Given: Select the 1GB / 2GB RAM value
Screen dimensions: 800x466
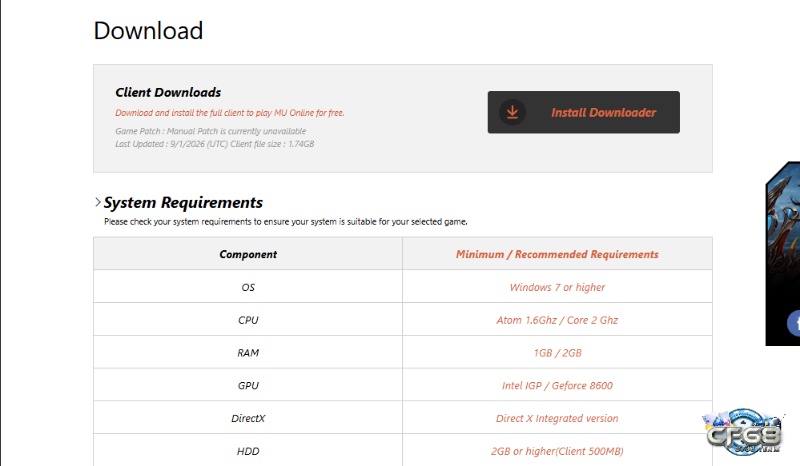Looking at the screenshot, I should coord(557,353).
